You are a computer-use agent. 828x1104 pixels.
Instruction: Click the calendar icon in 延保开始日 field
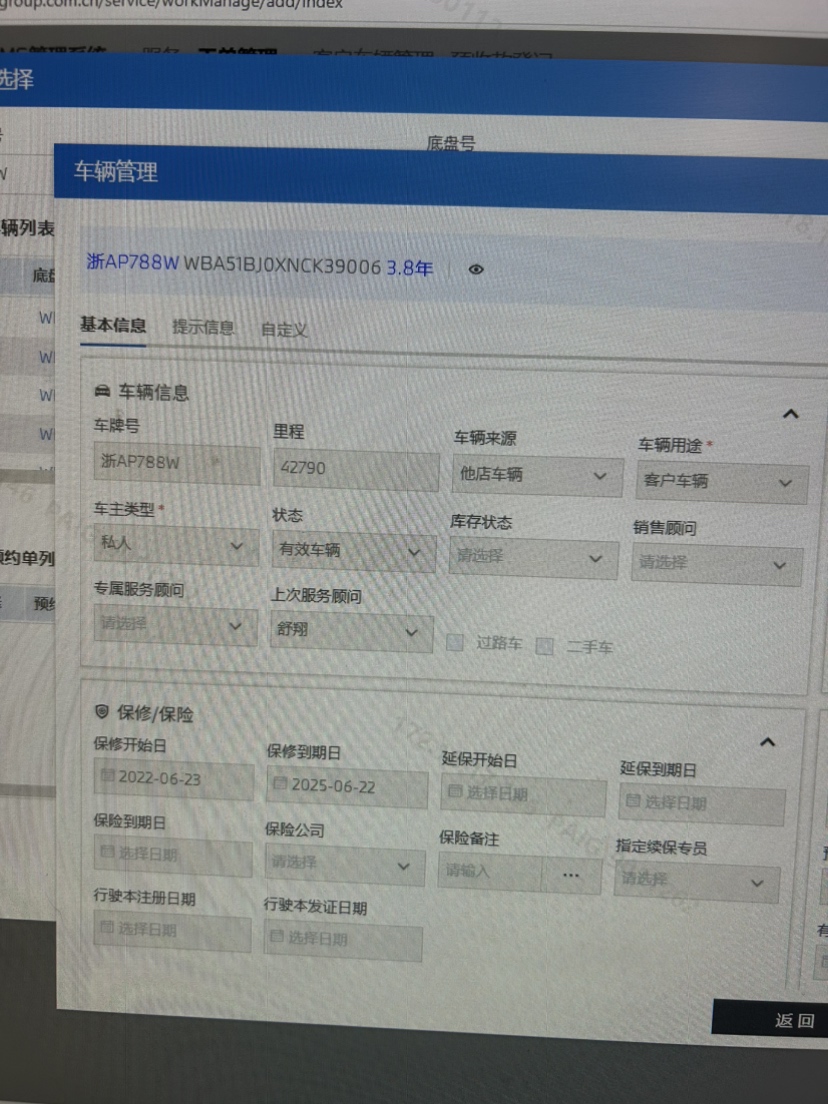(x=455, y=792)
